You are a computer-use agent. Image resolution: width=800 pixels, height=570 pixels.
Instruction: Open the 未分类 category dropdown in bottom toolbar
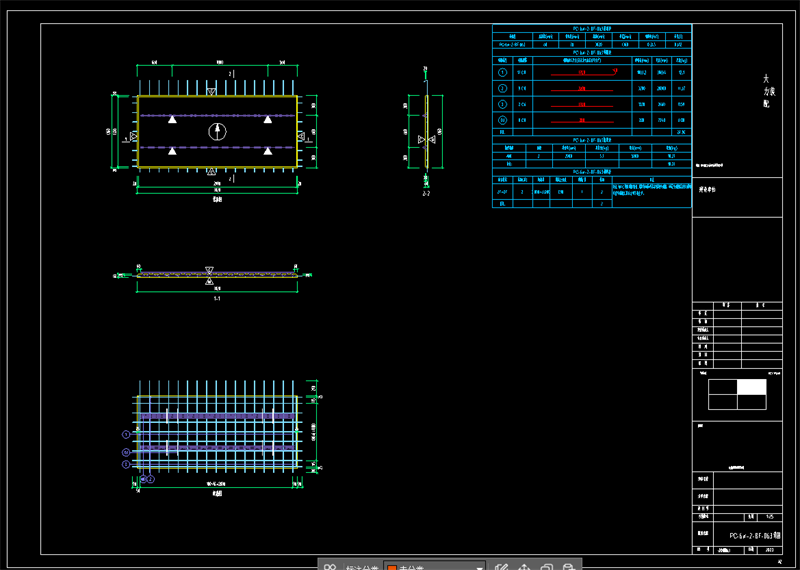[435, 566]
